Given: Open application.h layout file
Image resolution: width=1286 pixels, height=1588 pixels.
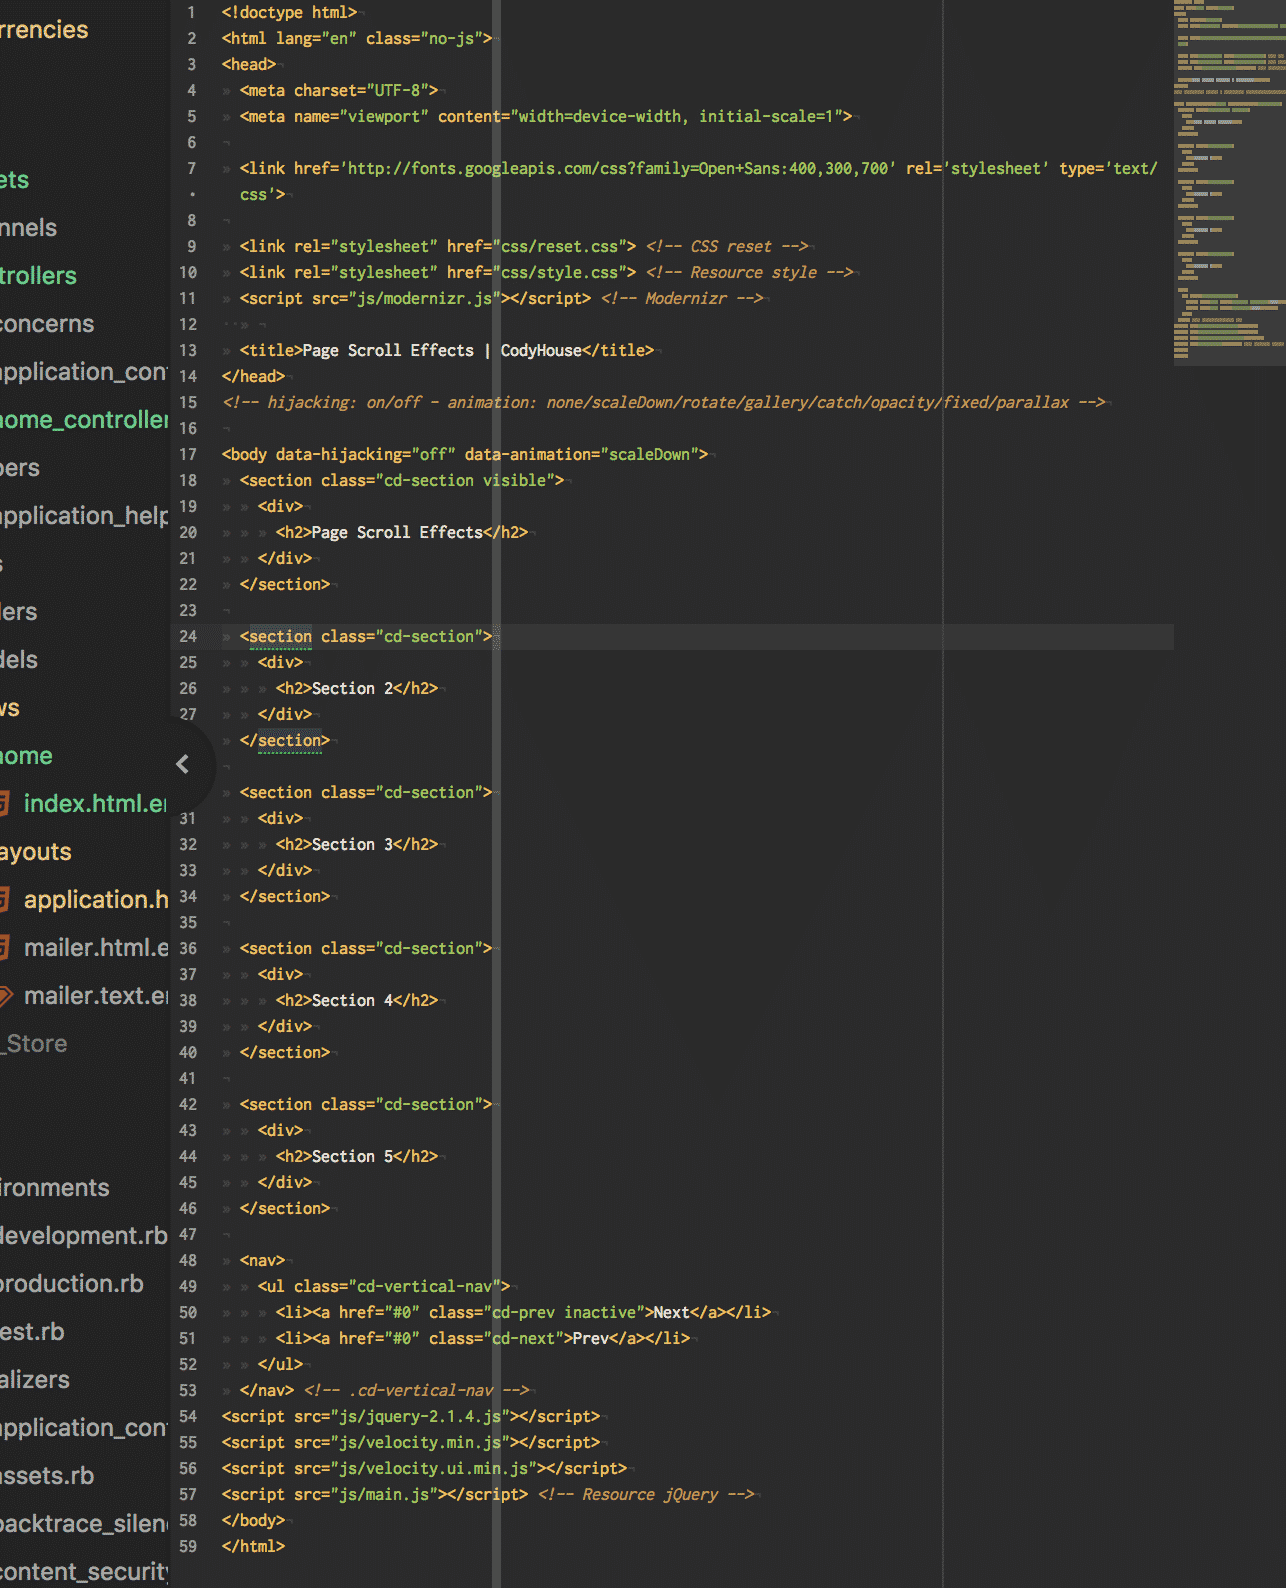Looking at the screenshot, I should click(x=96, y=900).
